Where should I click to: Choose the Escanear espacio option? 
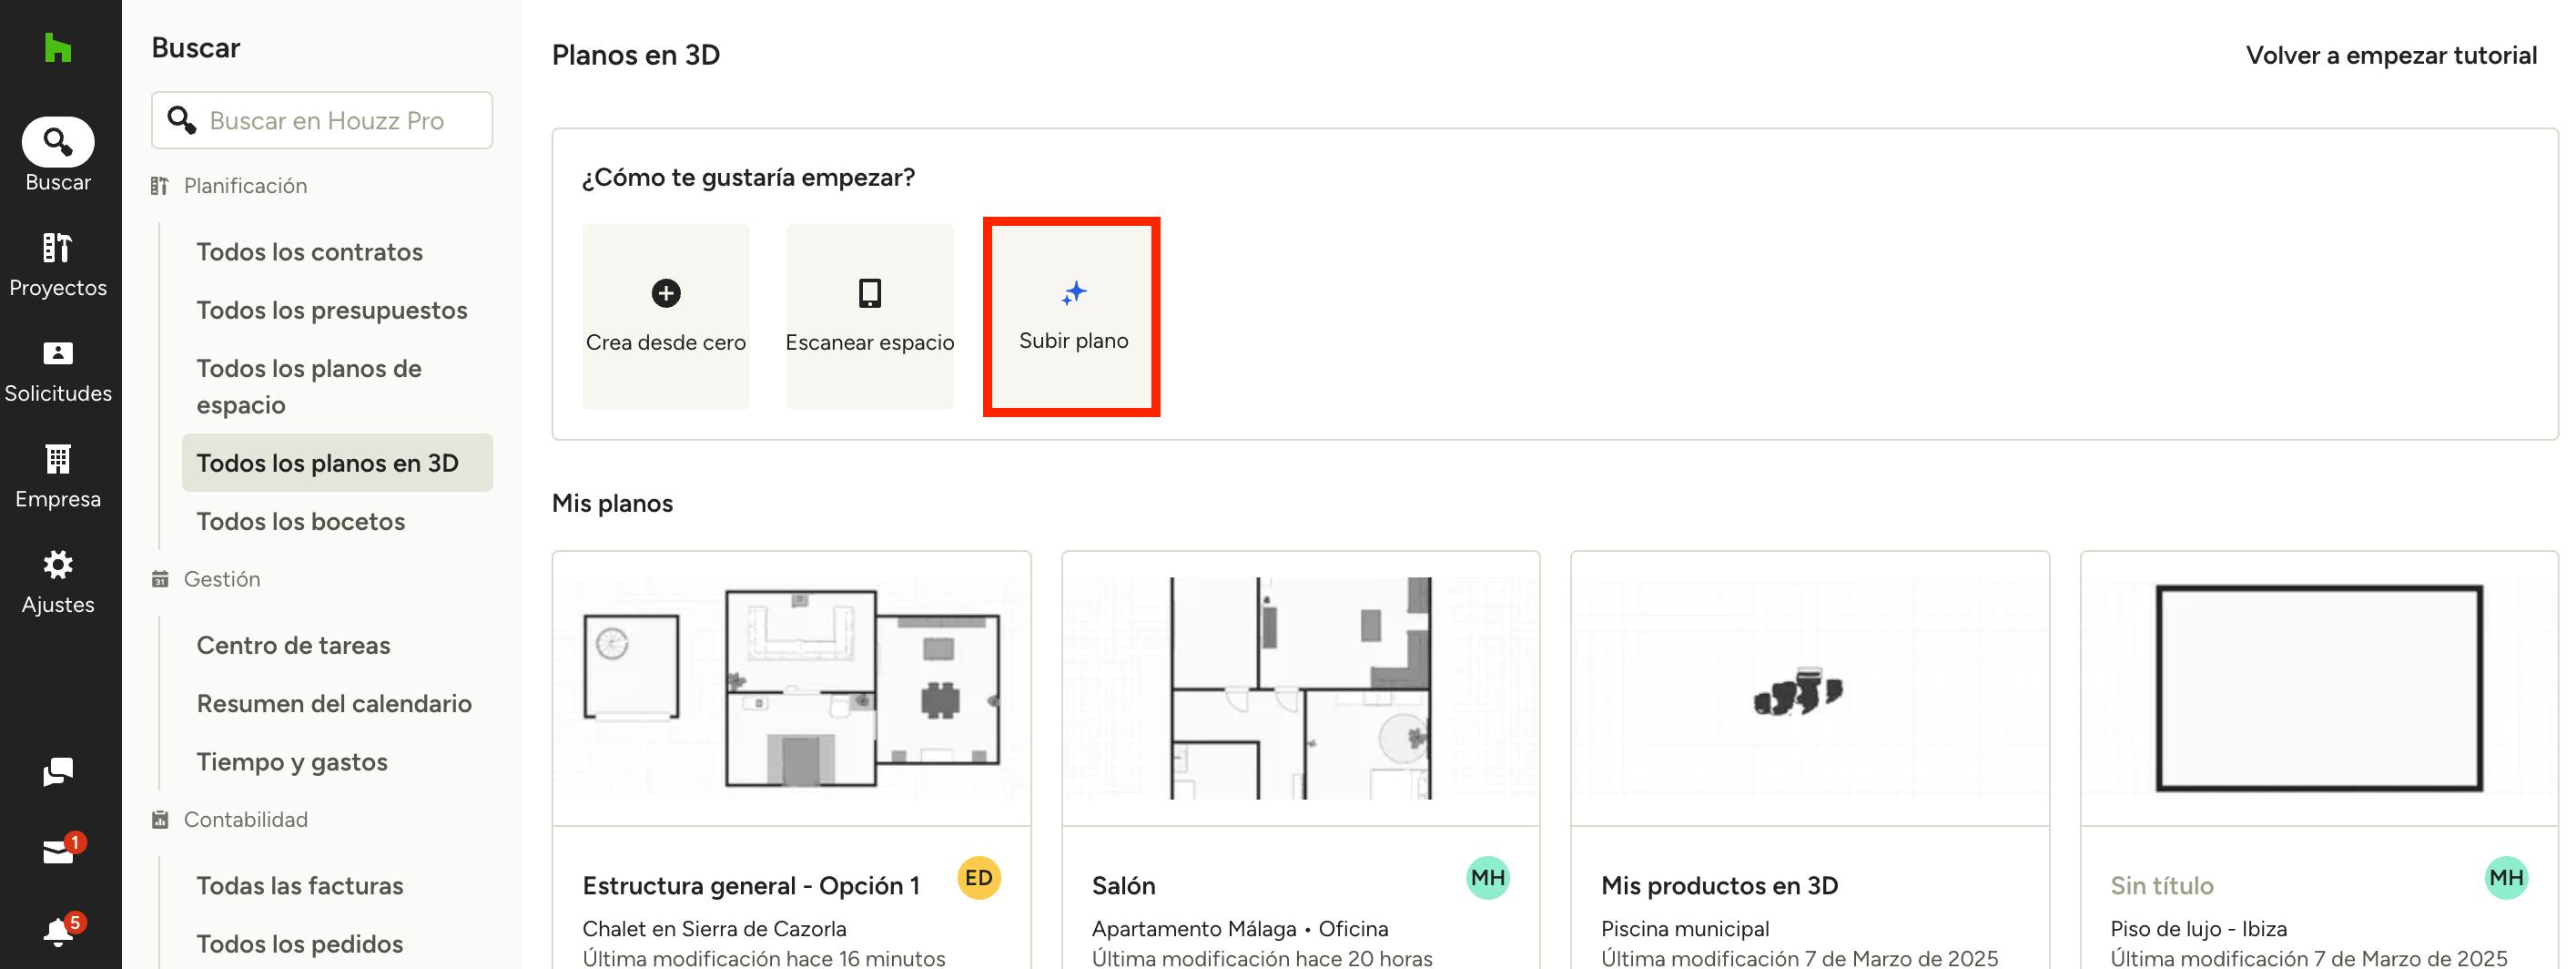869,316
